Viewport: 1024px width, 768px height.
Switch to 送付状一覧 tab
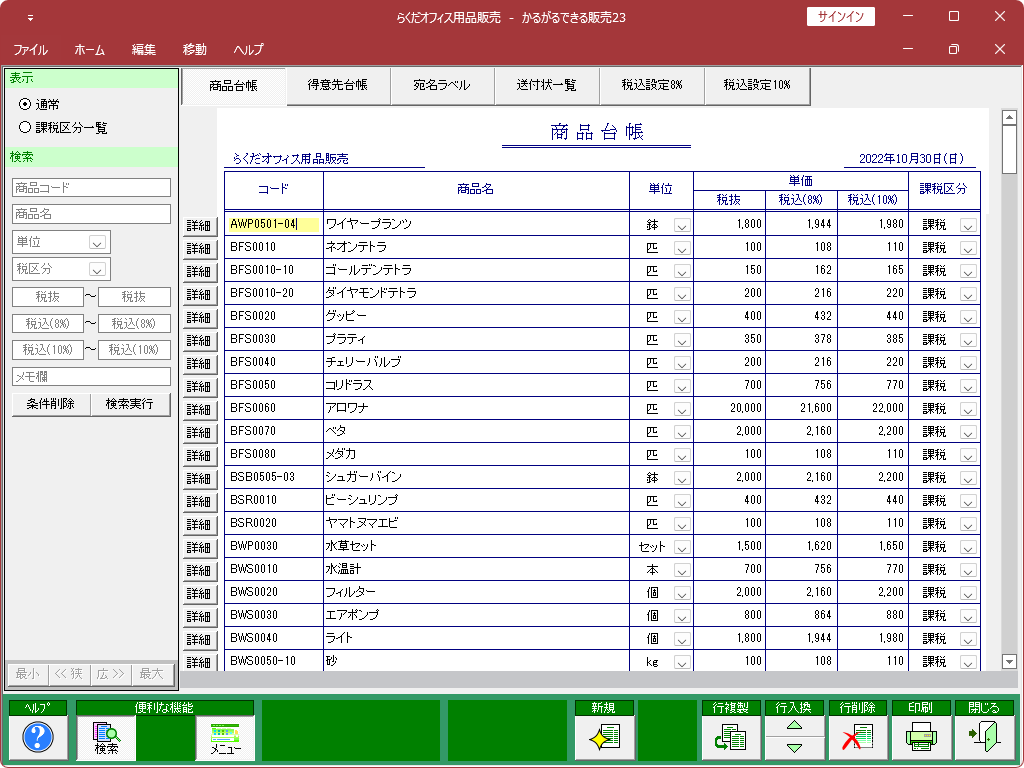tap(547, 85)
